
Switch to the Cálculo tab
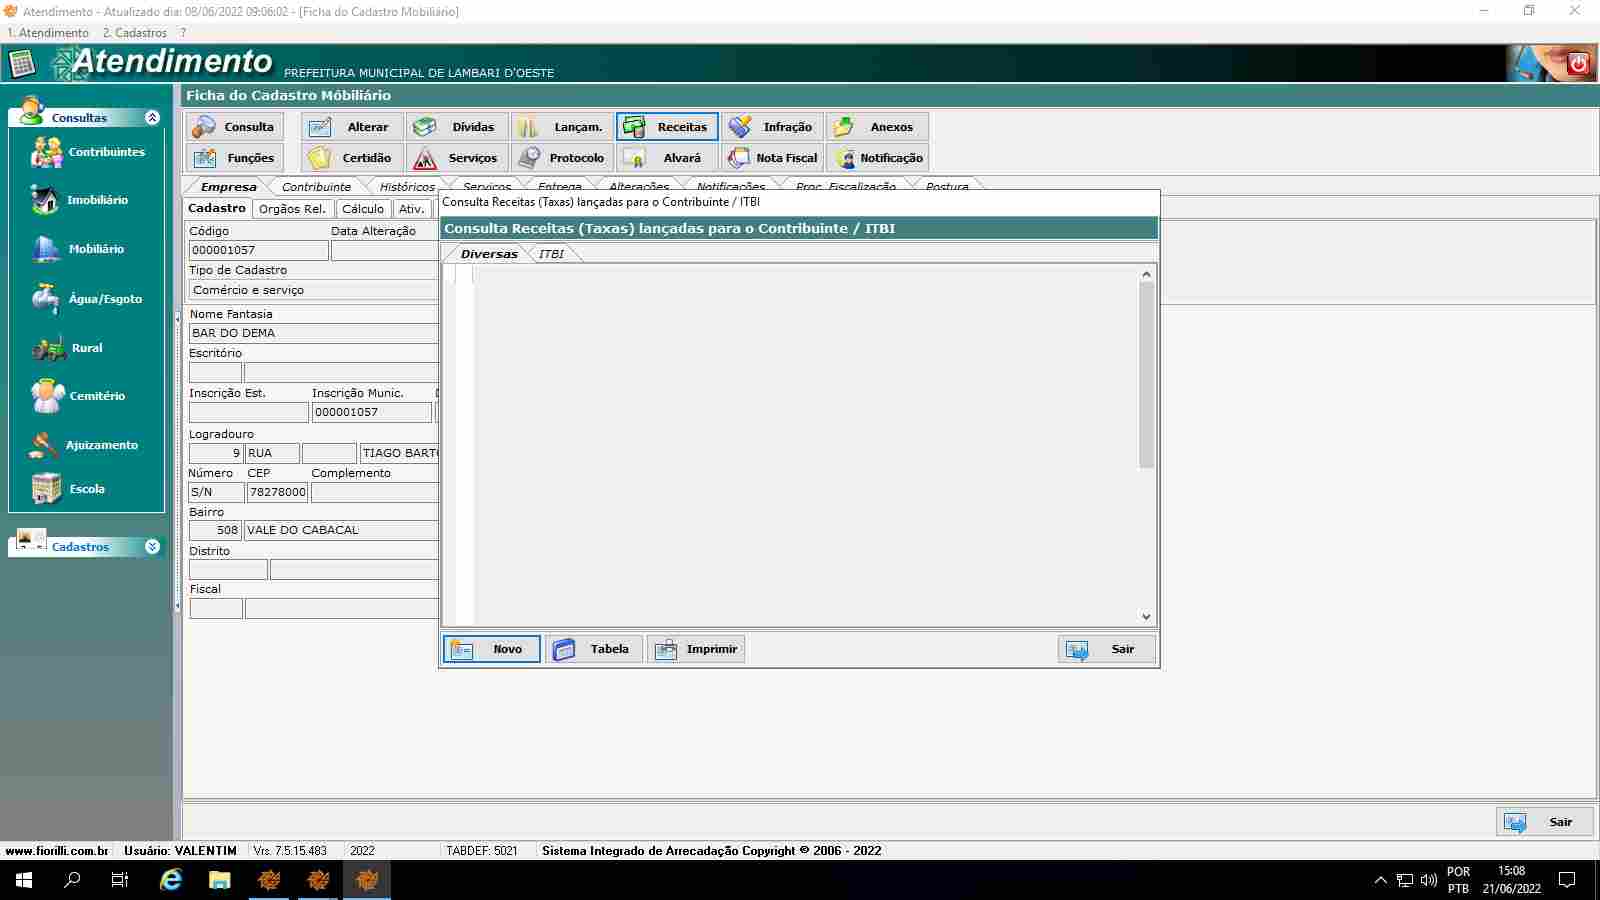coord(362,209)
